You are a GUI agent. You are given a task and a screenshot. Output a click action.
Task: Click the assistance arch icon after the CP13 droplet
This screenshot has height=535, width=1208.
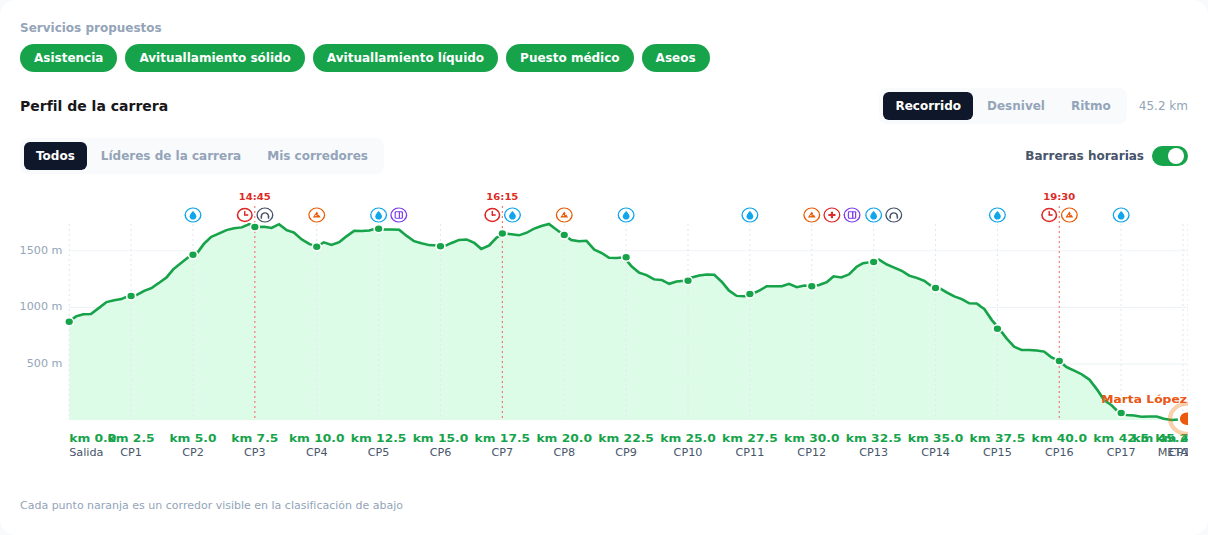(x=894, y=215)
